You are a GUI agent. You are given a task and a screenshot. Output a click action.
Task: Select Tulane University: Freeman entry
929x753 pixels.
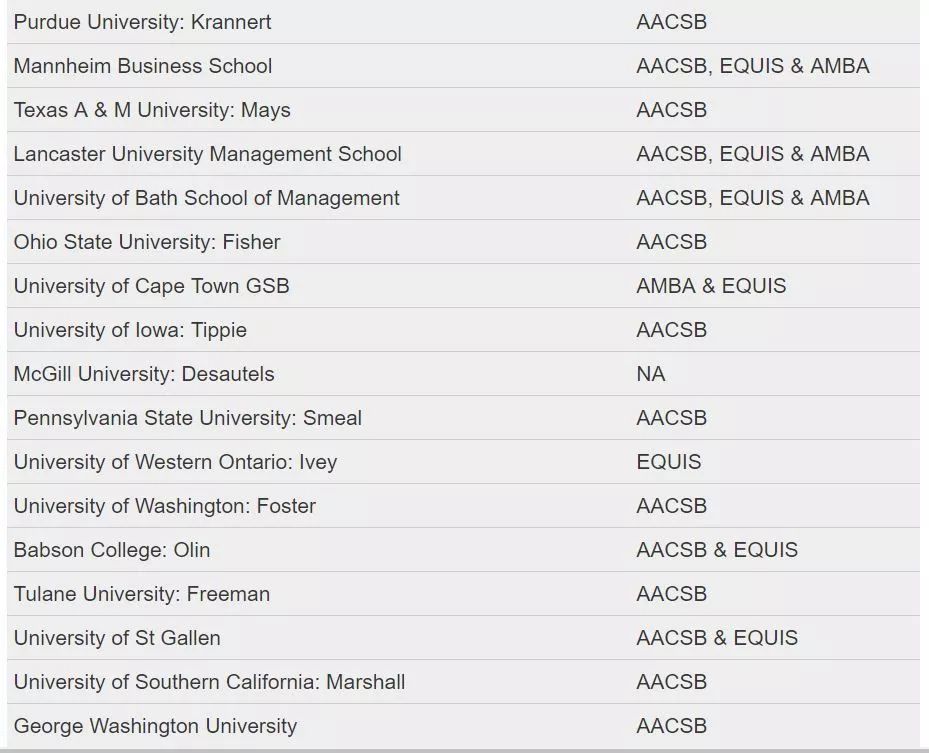pos(142,594)
